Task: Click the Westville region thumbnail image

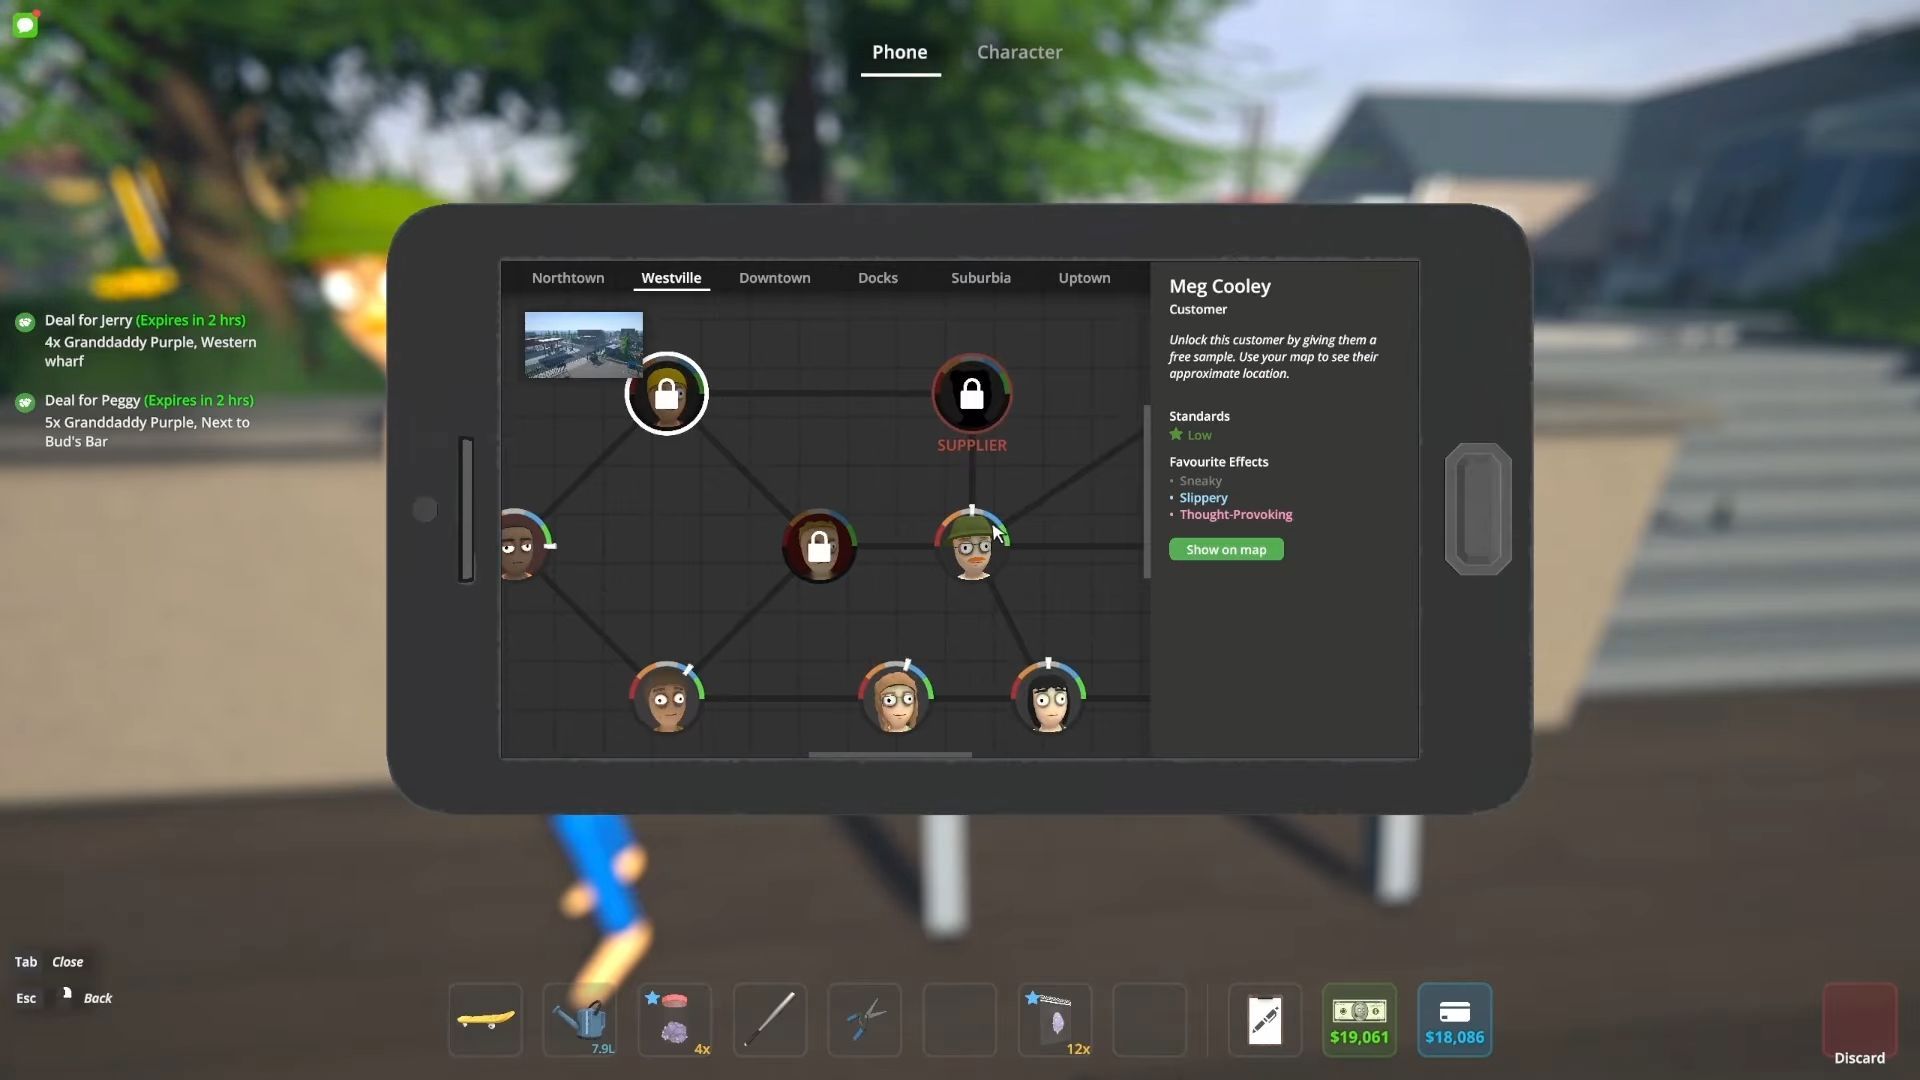Action: [583, 345]
